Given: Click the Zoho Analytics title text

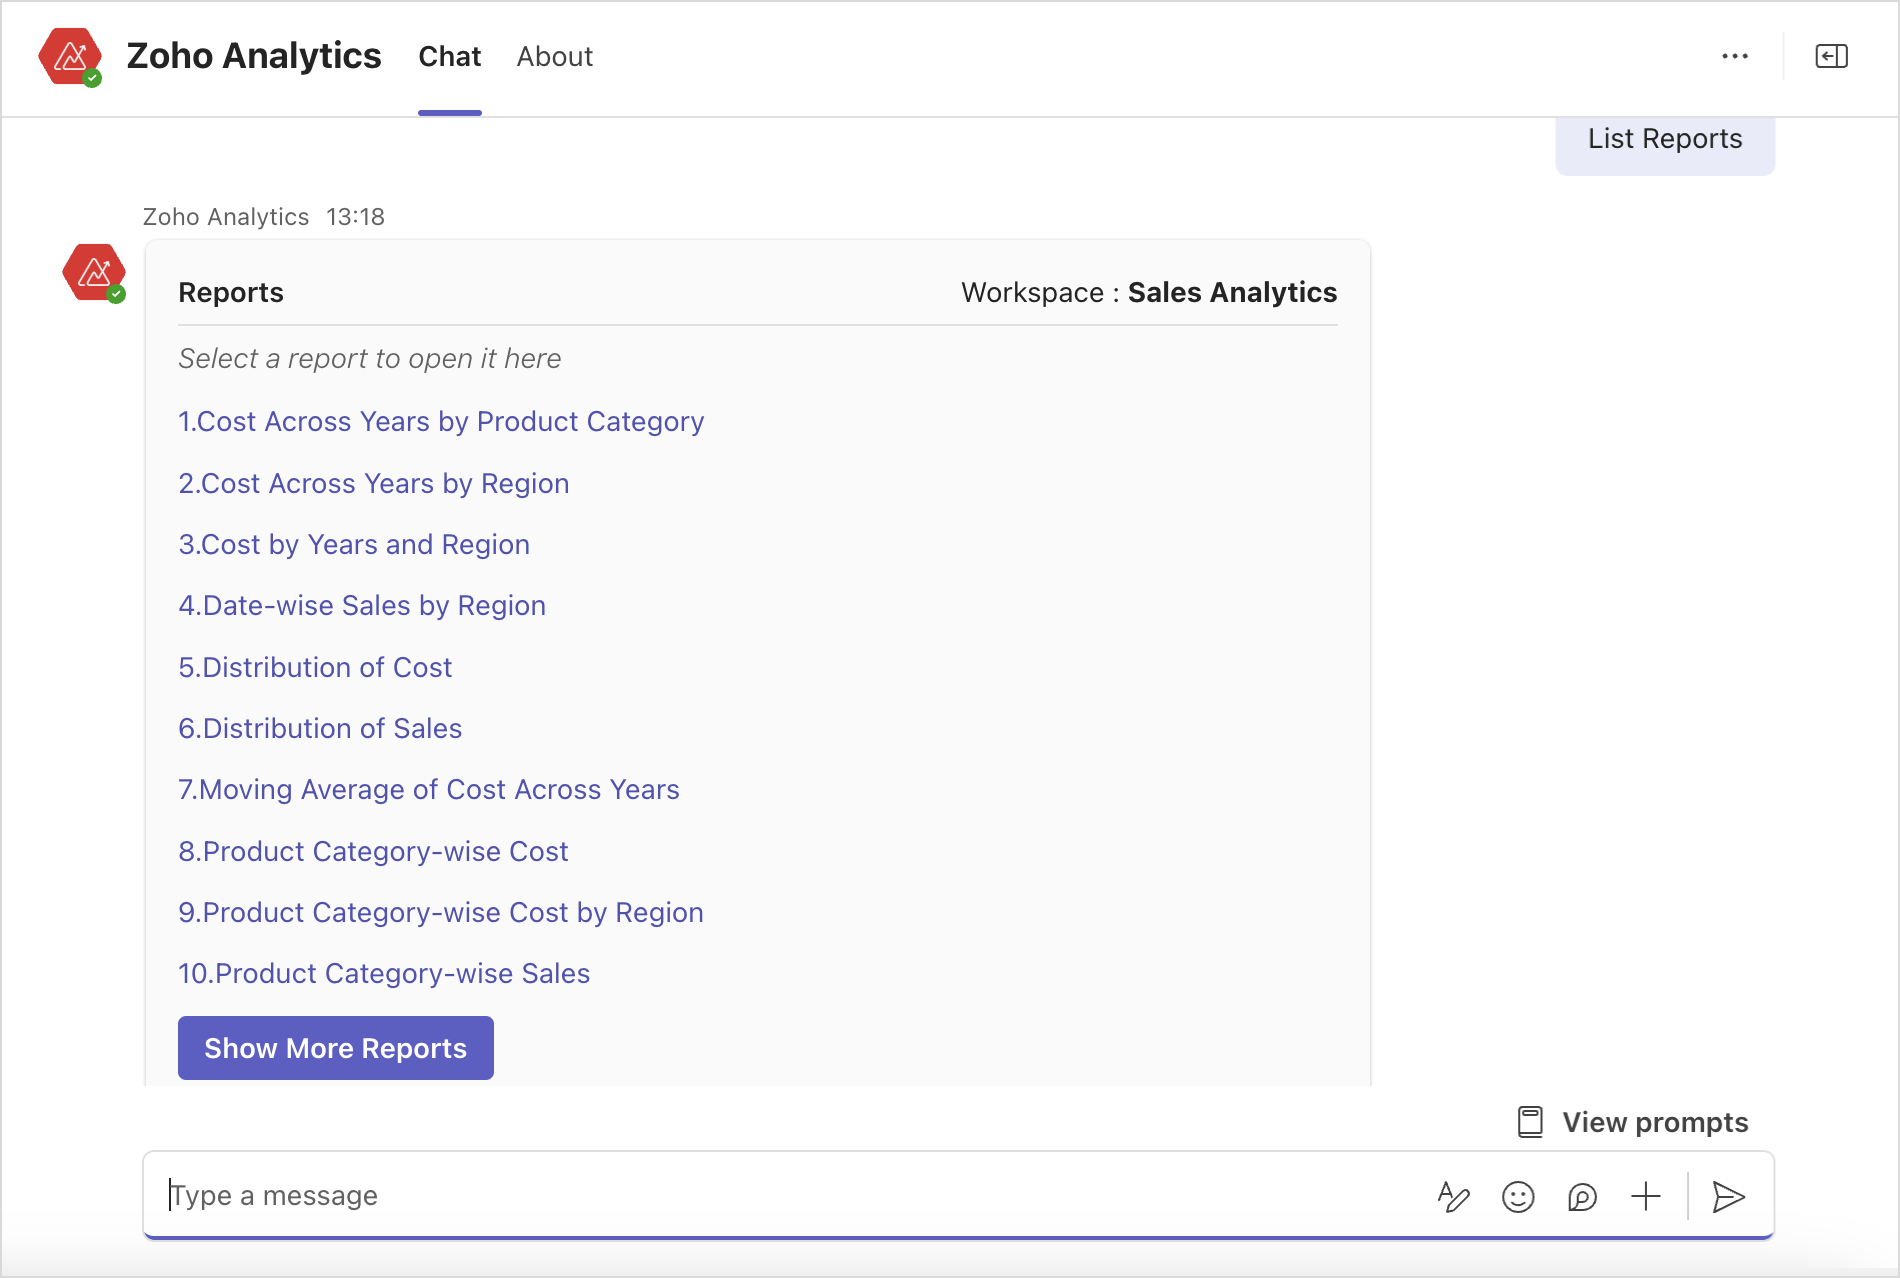Looking at the screenshot, I should pyautogui.click(x=254, y=56).
